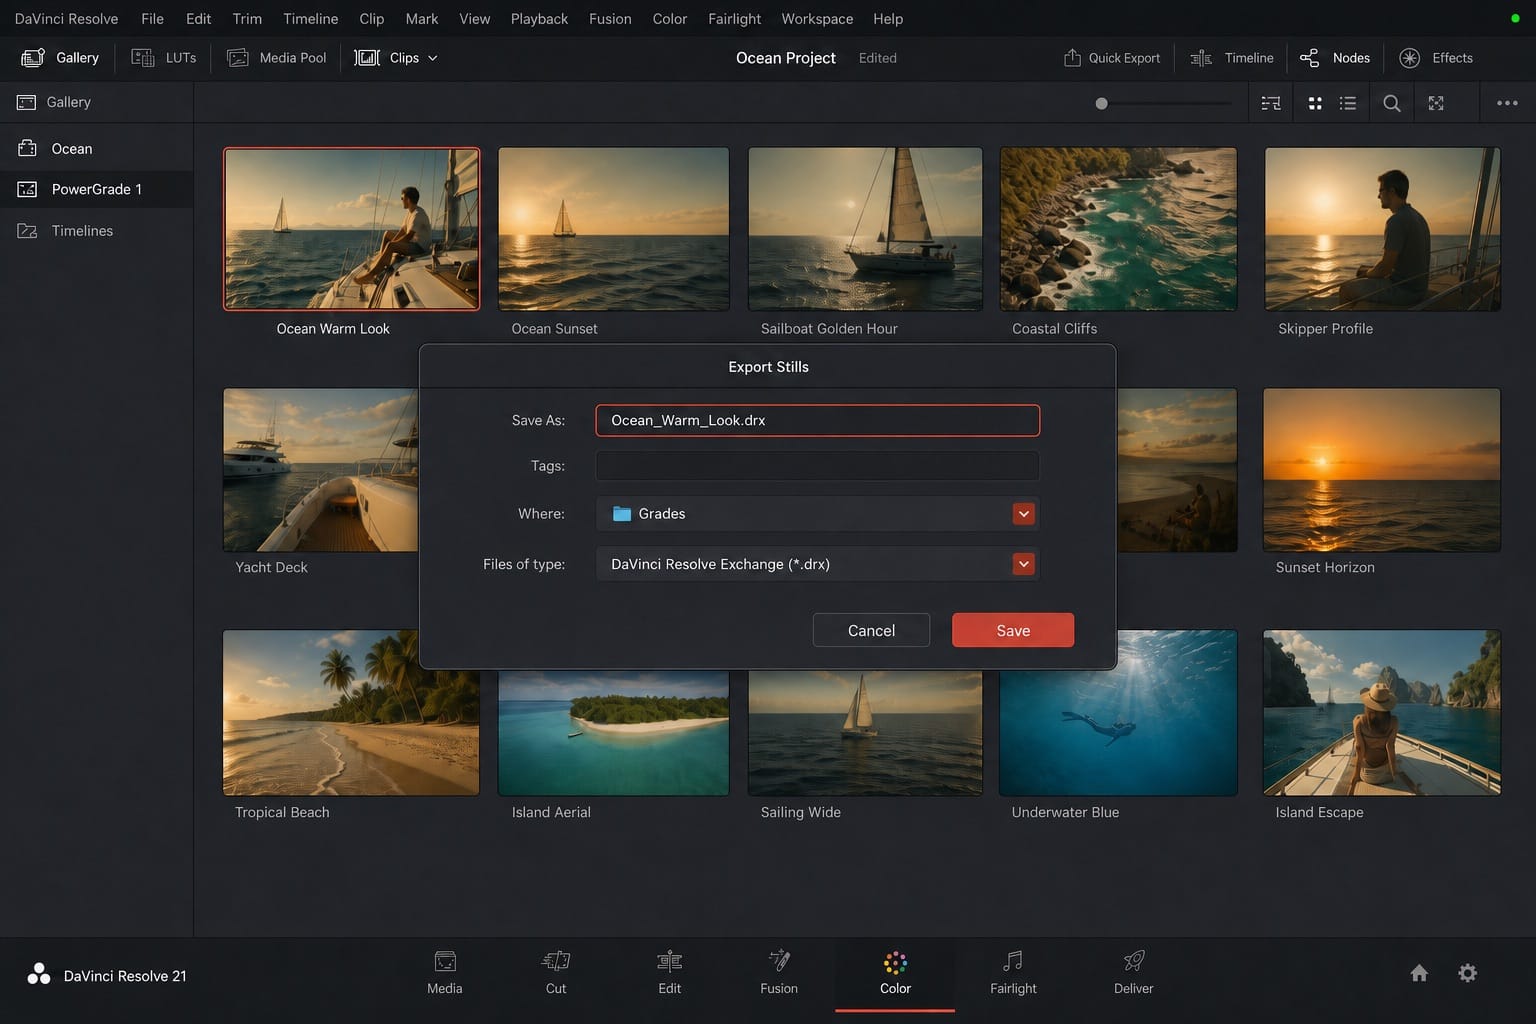Click the Quick Export icon
Screen dimensions: 1536x1024
[1072, 58]
